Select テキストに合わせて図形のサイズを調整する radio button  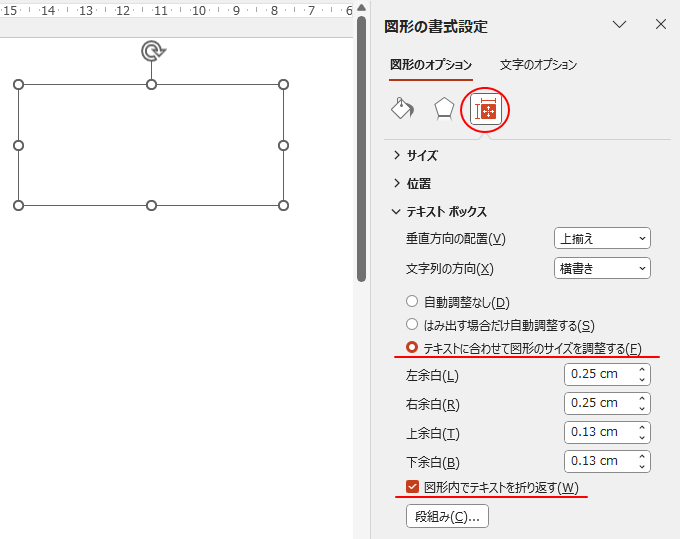pyautogui.click(x=412, y=347)
